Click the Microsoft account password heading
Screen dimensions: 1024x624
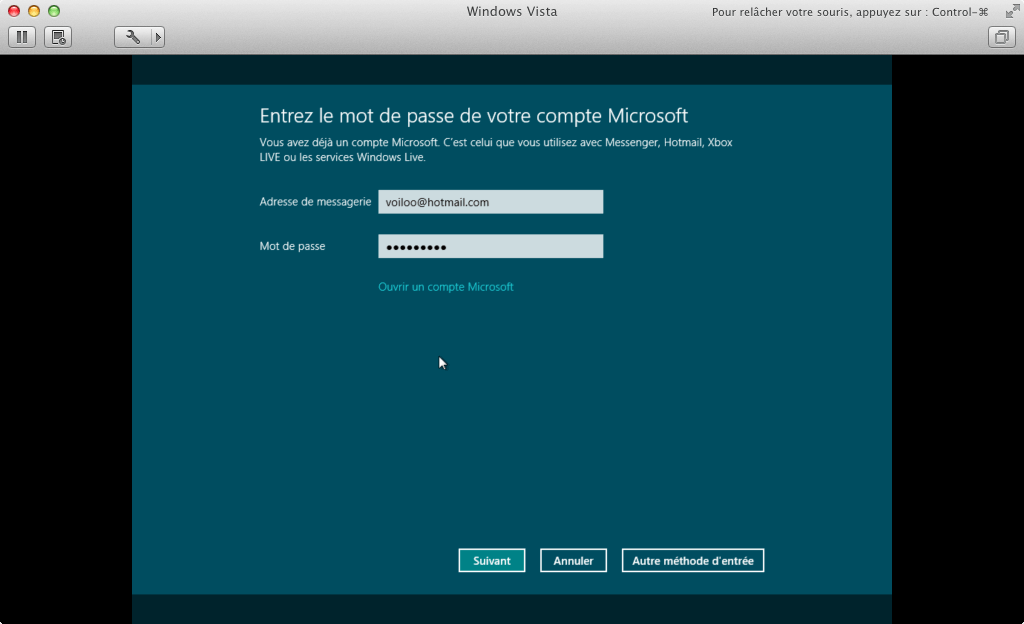[x=473, y=115]
